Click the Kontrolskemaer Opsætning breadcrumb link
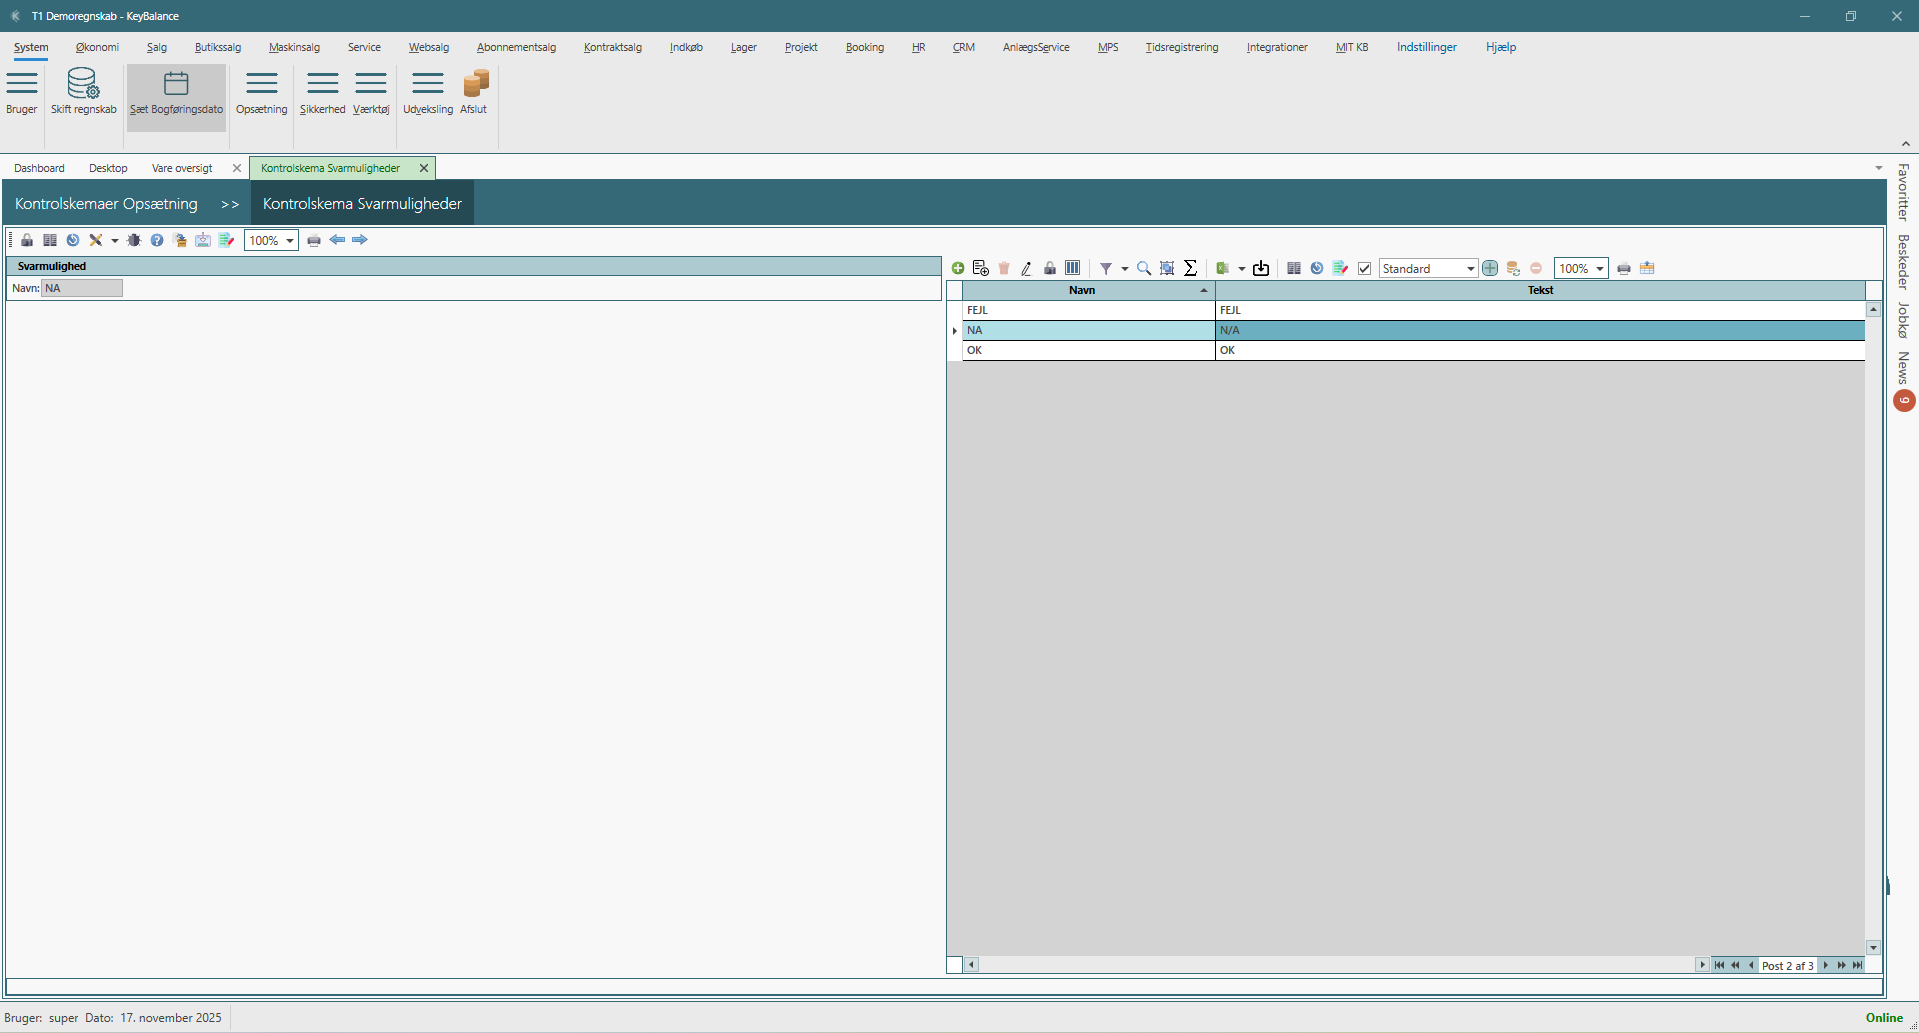The image size is (1919, 1033). 106,203
